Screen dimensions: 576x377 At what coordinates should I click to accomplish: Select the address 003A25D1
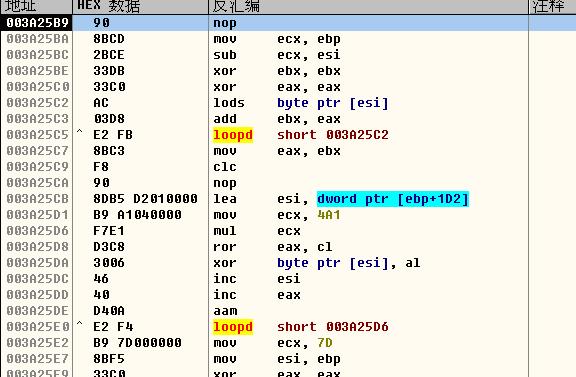(x=37, y=215)
